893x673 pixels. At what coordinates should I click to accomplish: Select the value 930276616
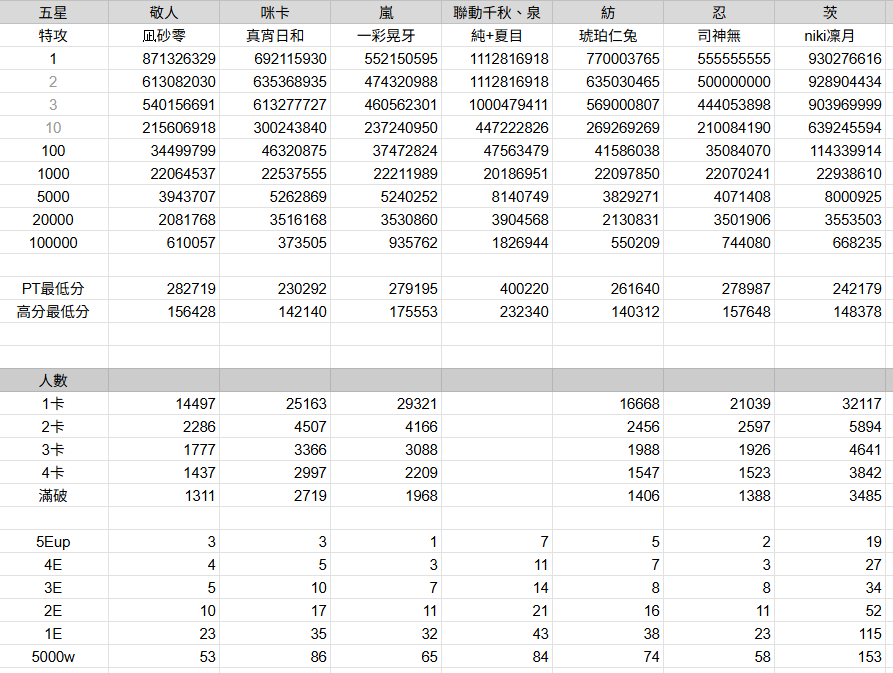[845, 59]
